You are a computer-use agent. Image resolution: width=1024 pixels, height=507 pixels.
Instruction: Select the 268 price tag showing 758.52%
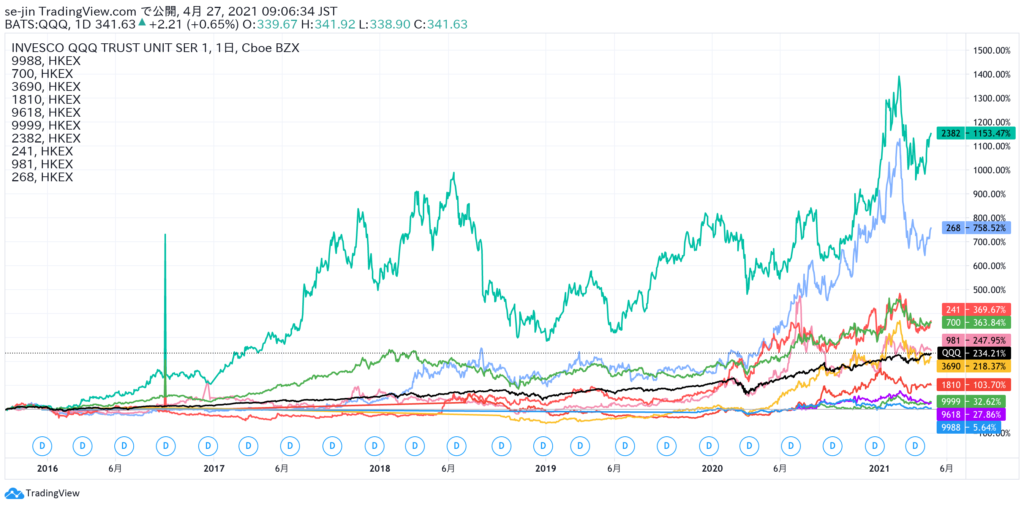[976, 228]
